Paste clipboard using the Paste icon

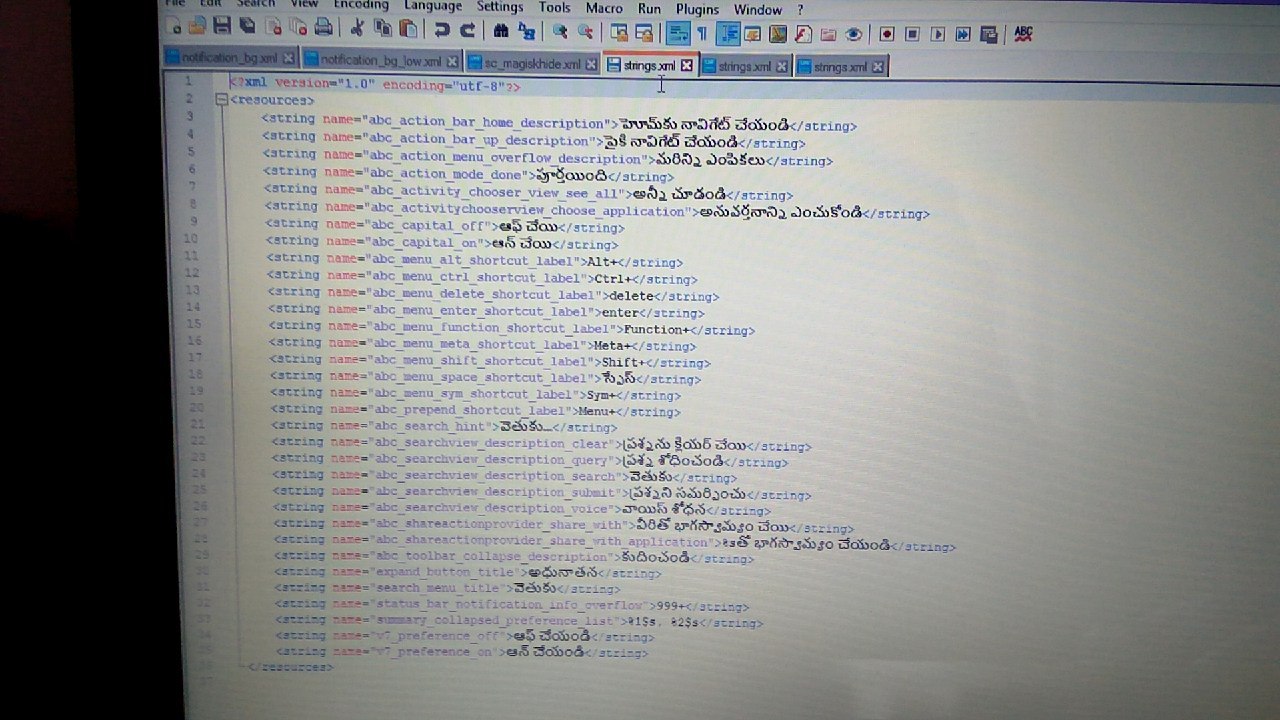point(408,28)
